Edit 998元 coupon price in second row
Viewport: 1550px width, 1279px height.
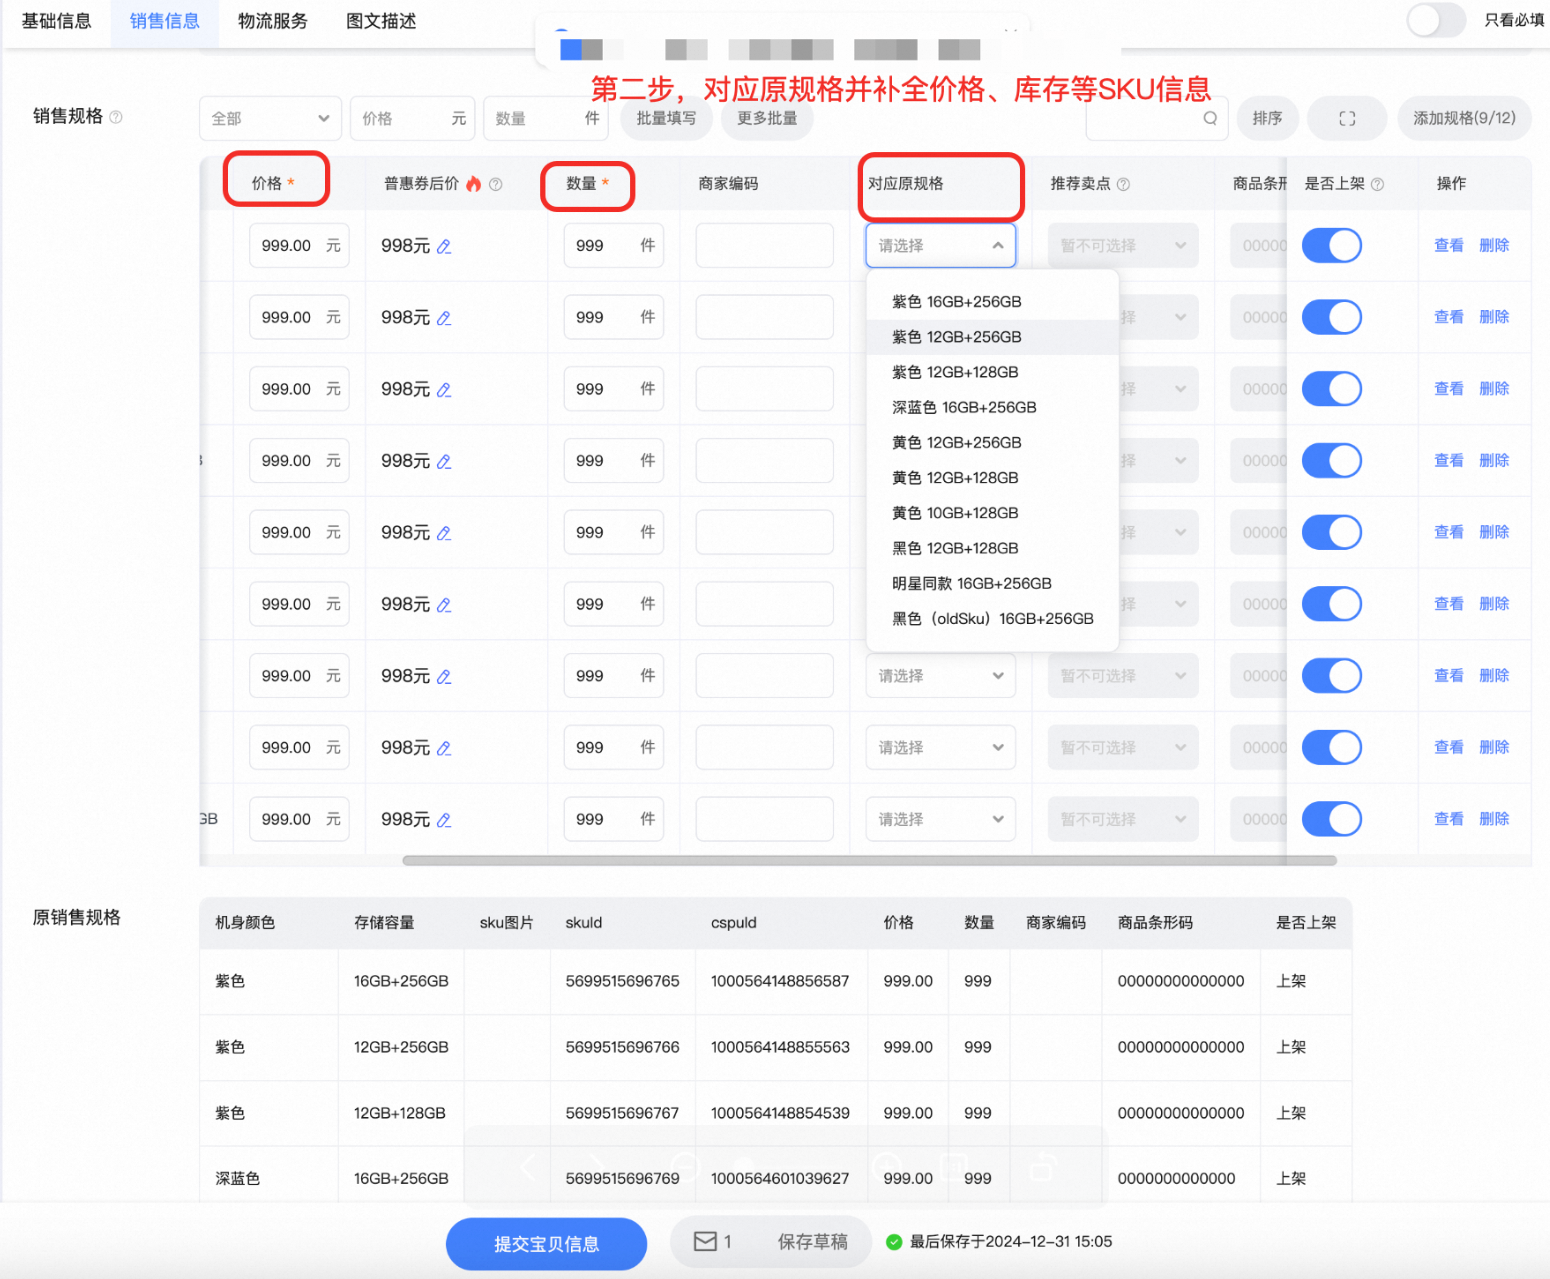[x=444, y=318]
